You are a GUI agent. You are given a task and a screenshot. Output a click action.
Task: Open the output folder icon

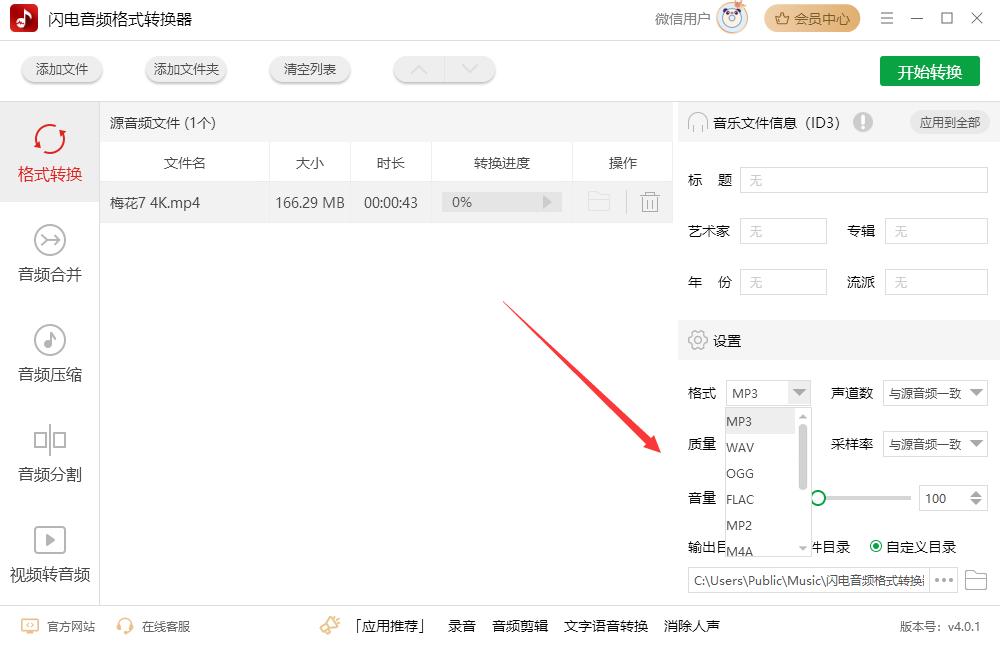(975, 580)
